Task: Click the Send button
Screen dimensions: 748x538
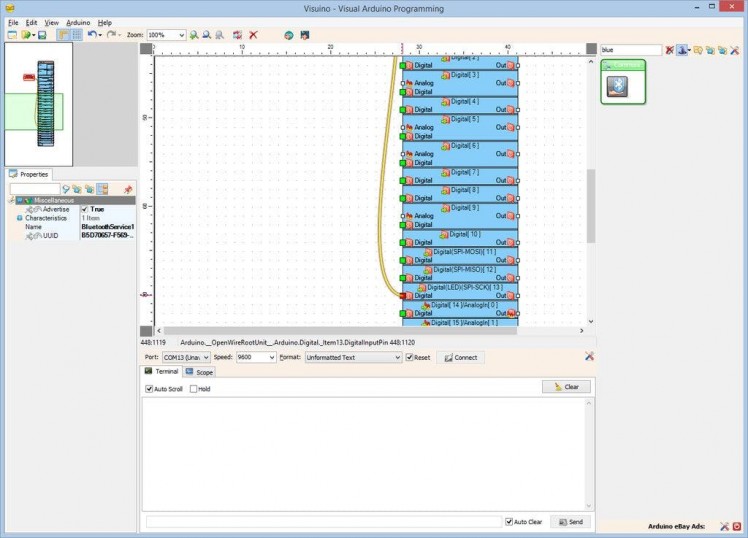Action: tap(569, 522)
